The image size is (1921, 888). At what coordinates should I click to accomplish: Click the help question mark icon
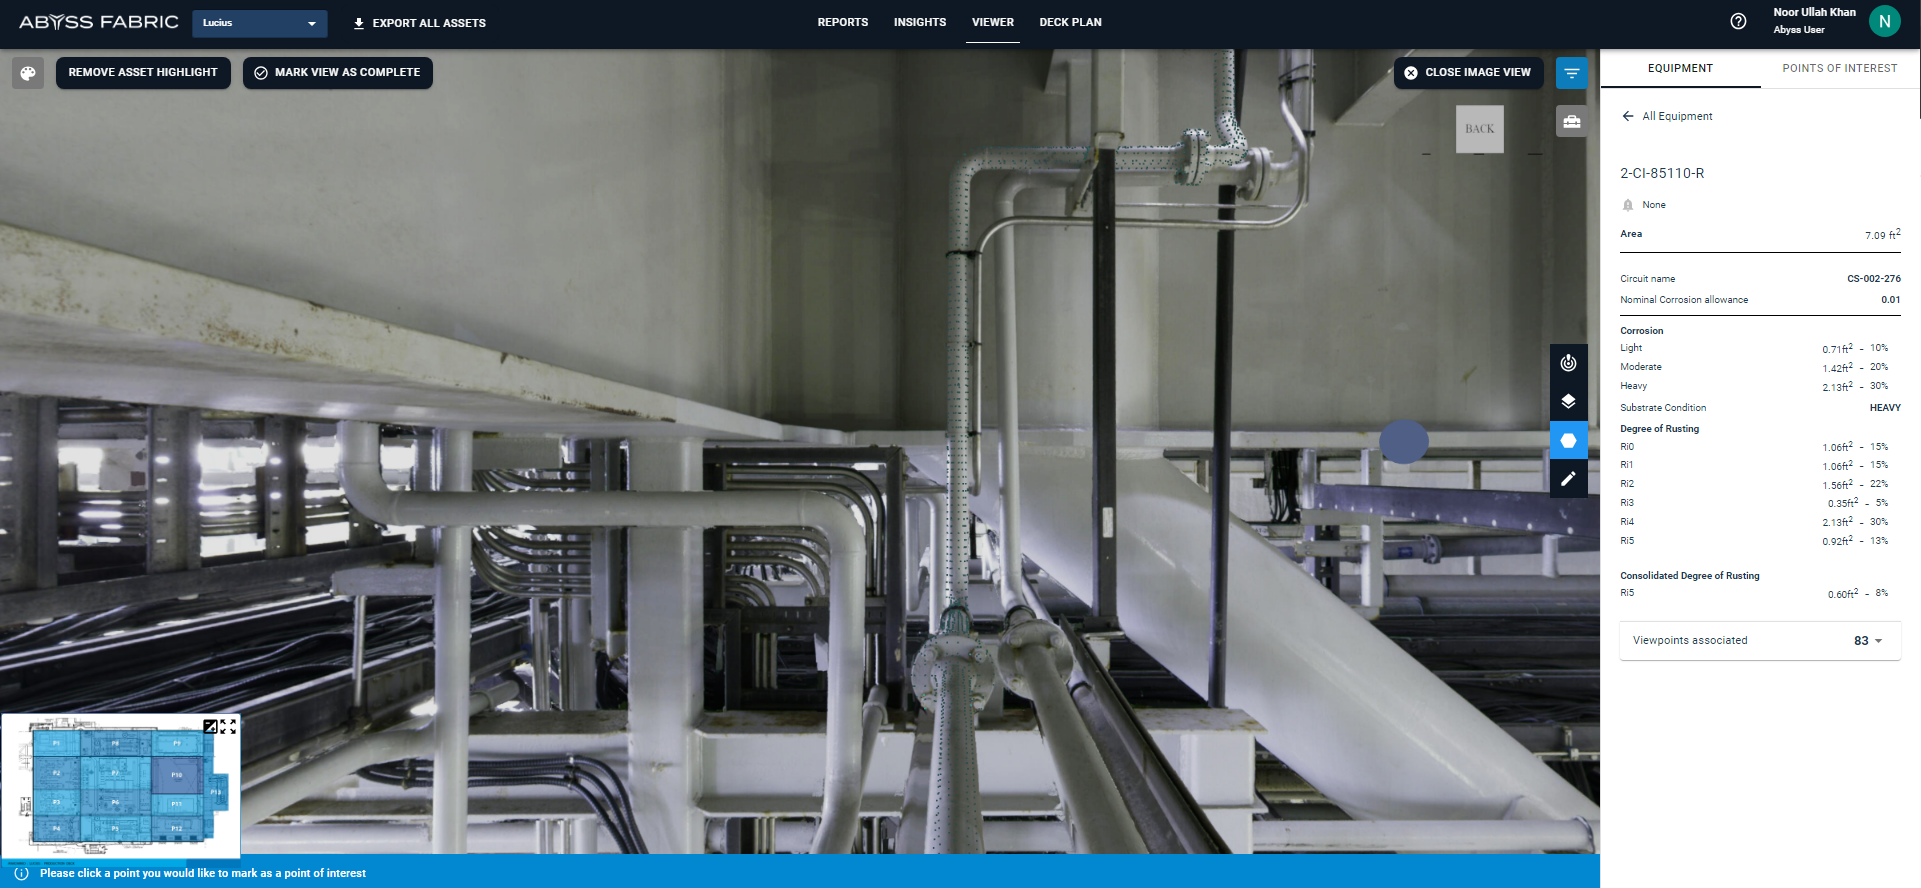tap(1738, 21)
